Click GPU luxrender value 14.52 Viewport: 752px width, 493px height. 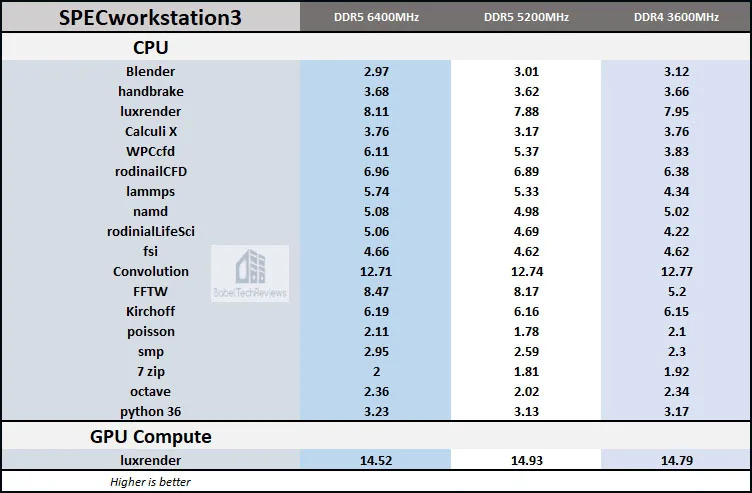click(x=376, y=460)
